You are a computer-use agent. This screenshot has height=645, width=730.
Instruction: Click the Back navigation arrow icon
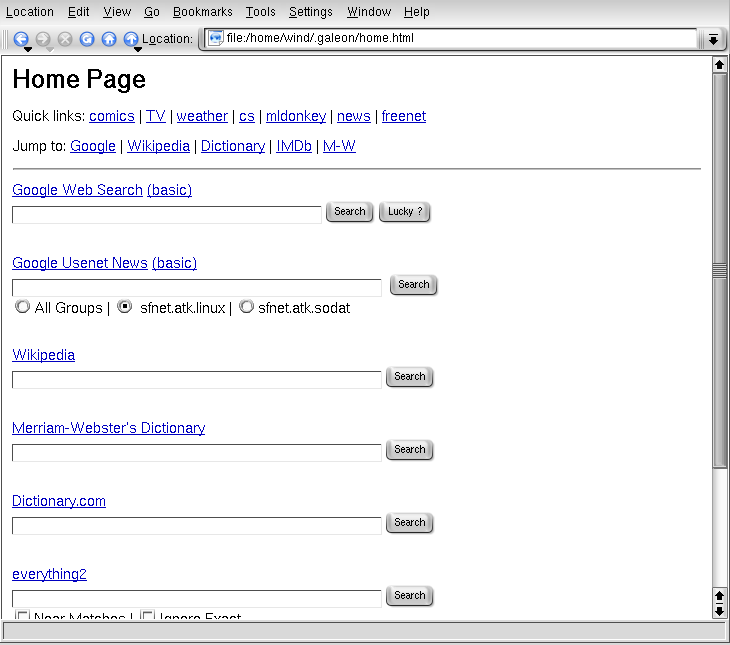21,38
